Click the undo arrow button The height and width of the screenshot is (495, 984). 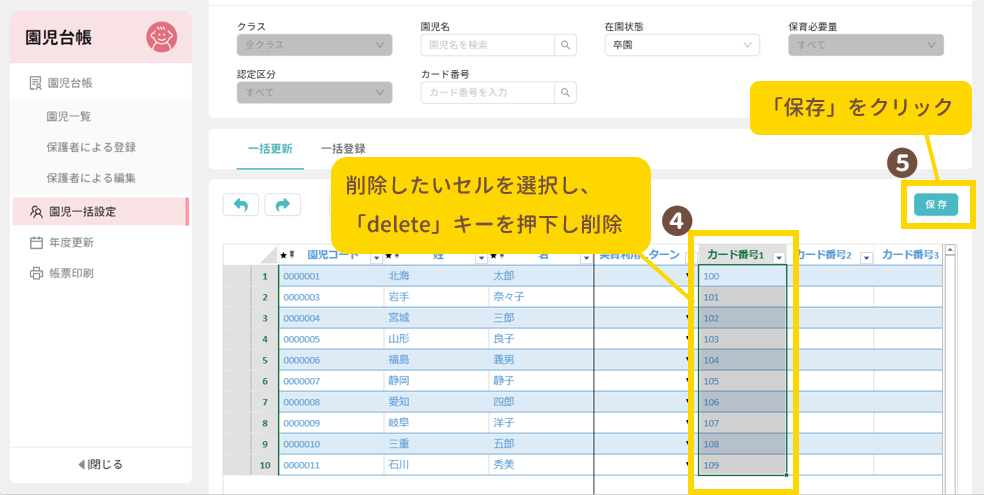(240, 204)
